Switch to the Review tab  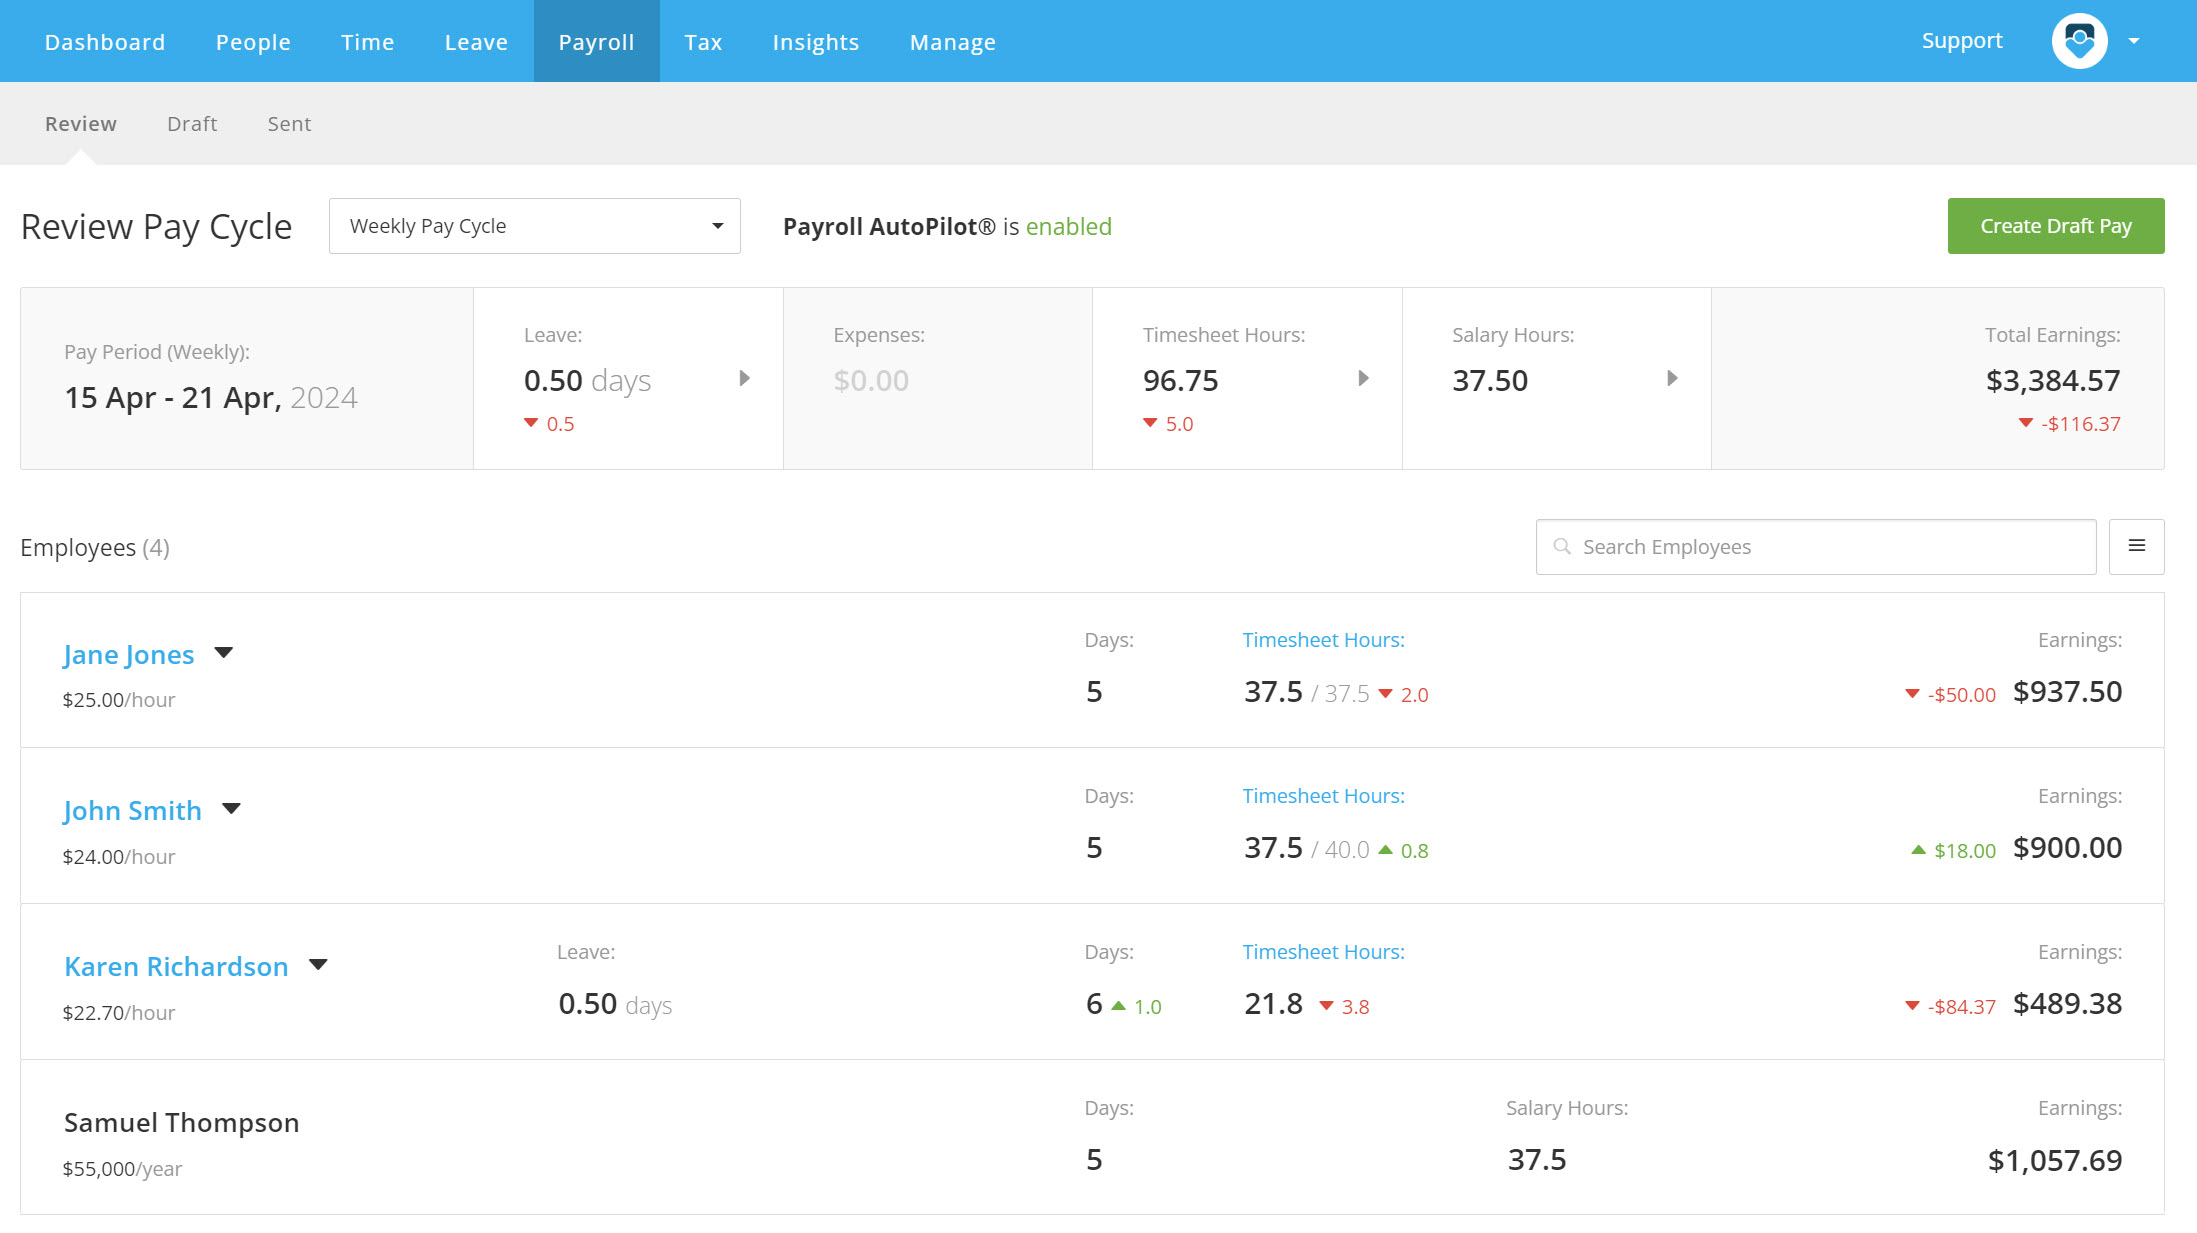(81, 124)
